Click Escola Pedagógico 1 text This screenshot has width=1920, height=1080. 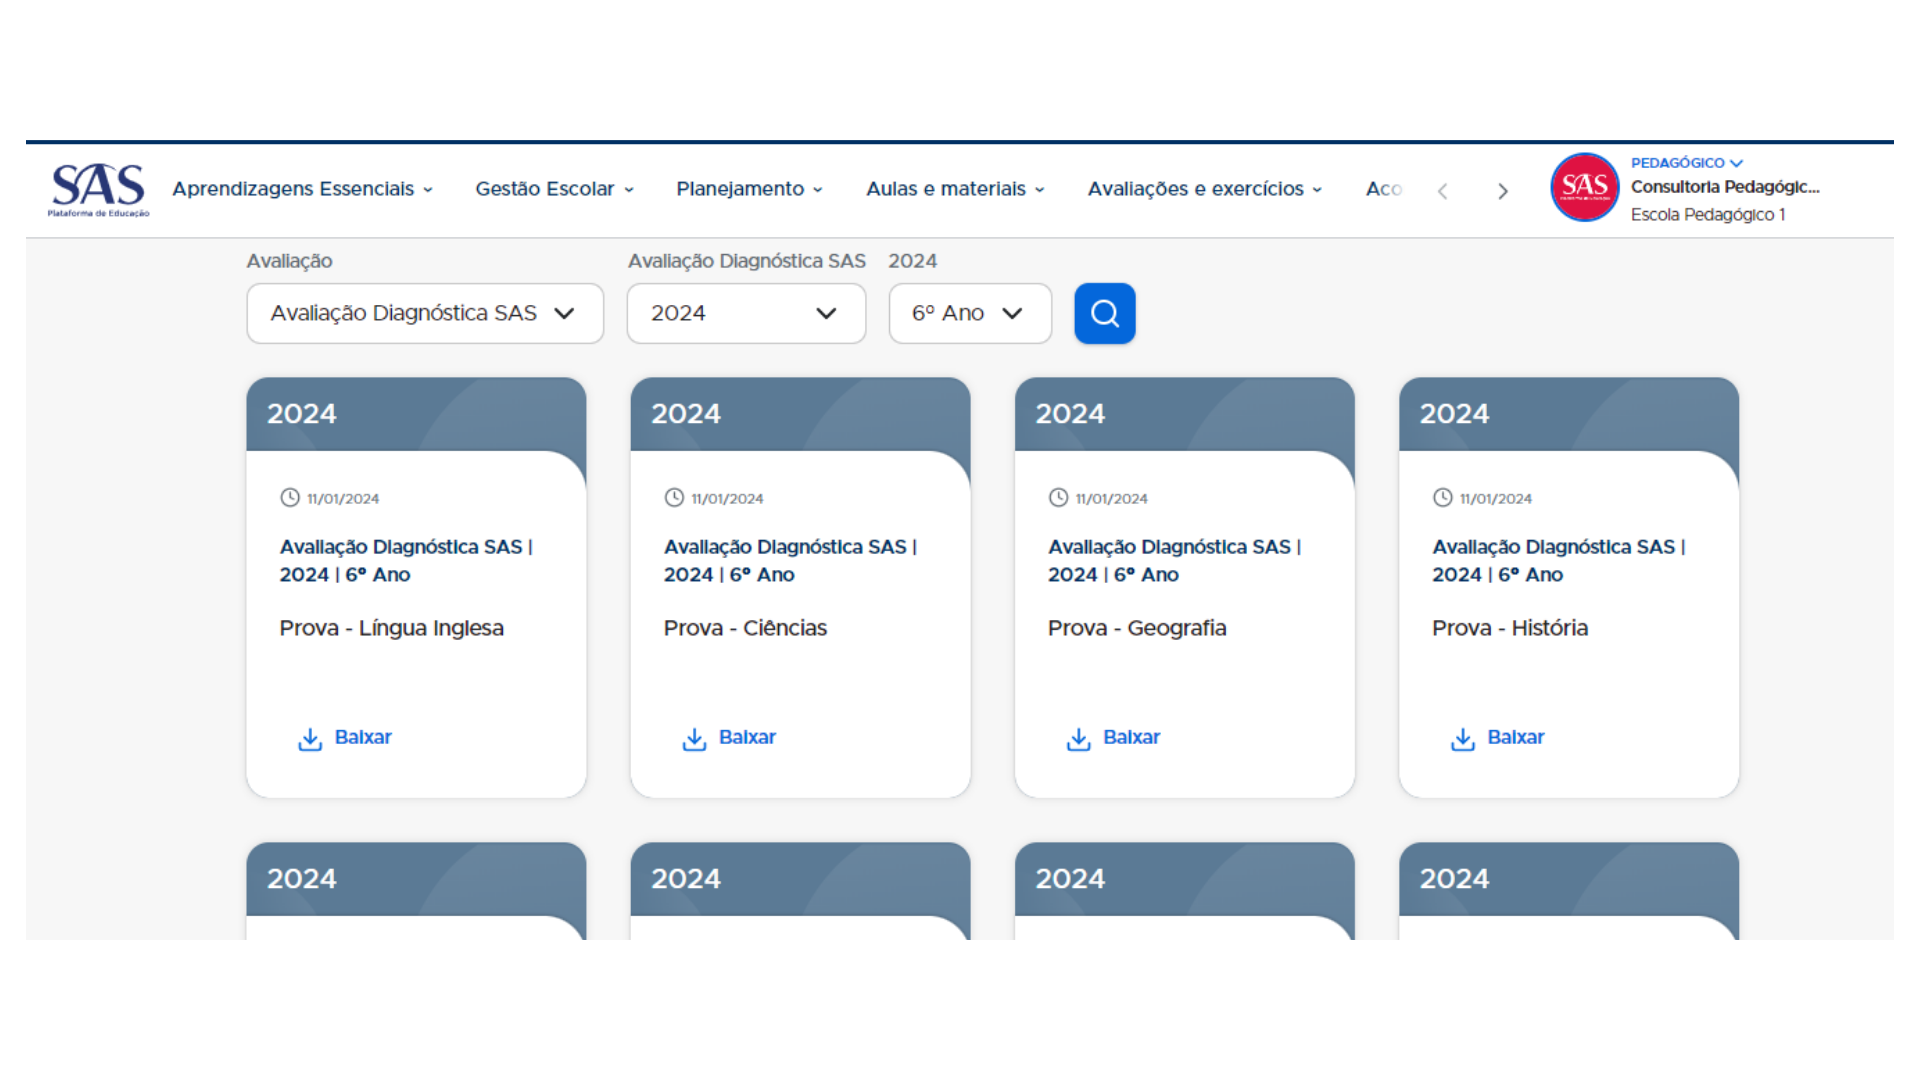click(x=1708, y=215)
